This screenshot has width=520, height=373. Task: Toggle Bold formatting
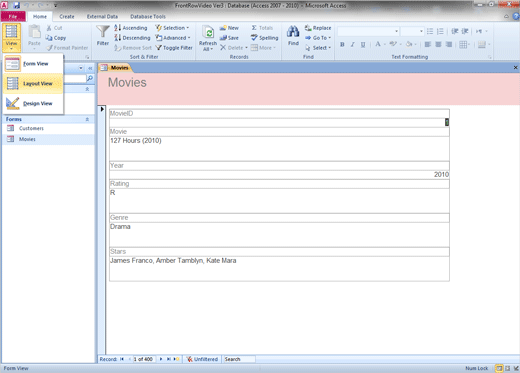pyautogui.click(x=342, y=44)
